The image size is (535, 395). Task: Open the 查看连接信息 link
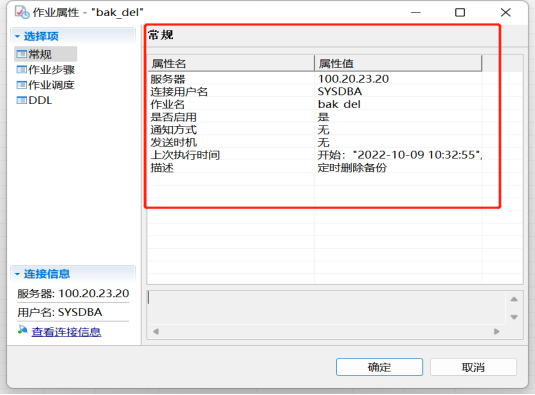66,332
